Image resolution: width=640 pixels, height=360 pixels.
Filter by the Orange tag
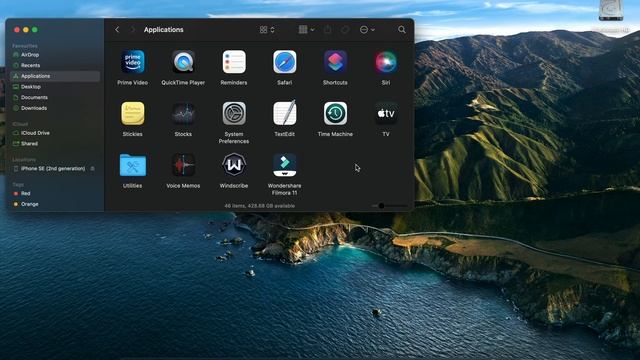tap(55, 204)
